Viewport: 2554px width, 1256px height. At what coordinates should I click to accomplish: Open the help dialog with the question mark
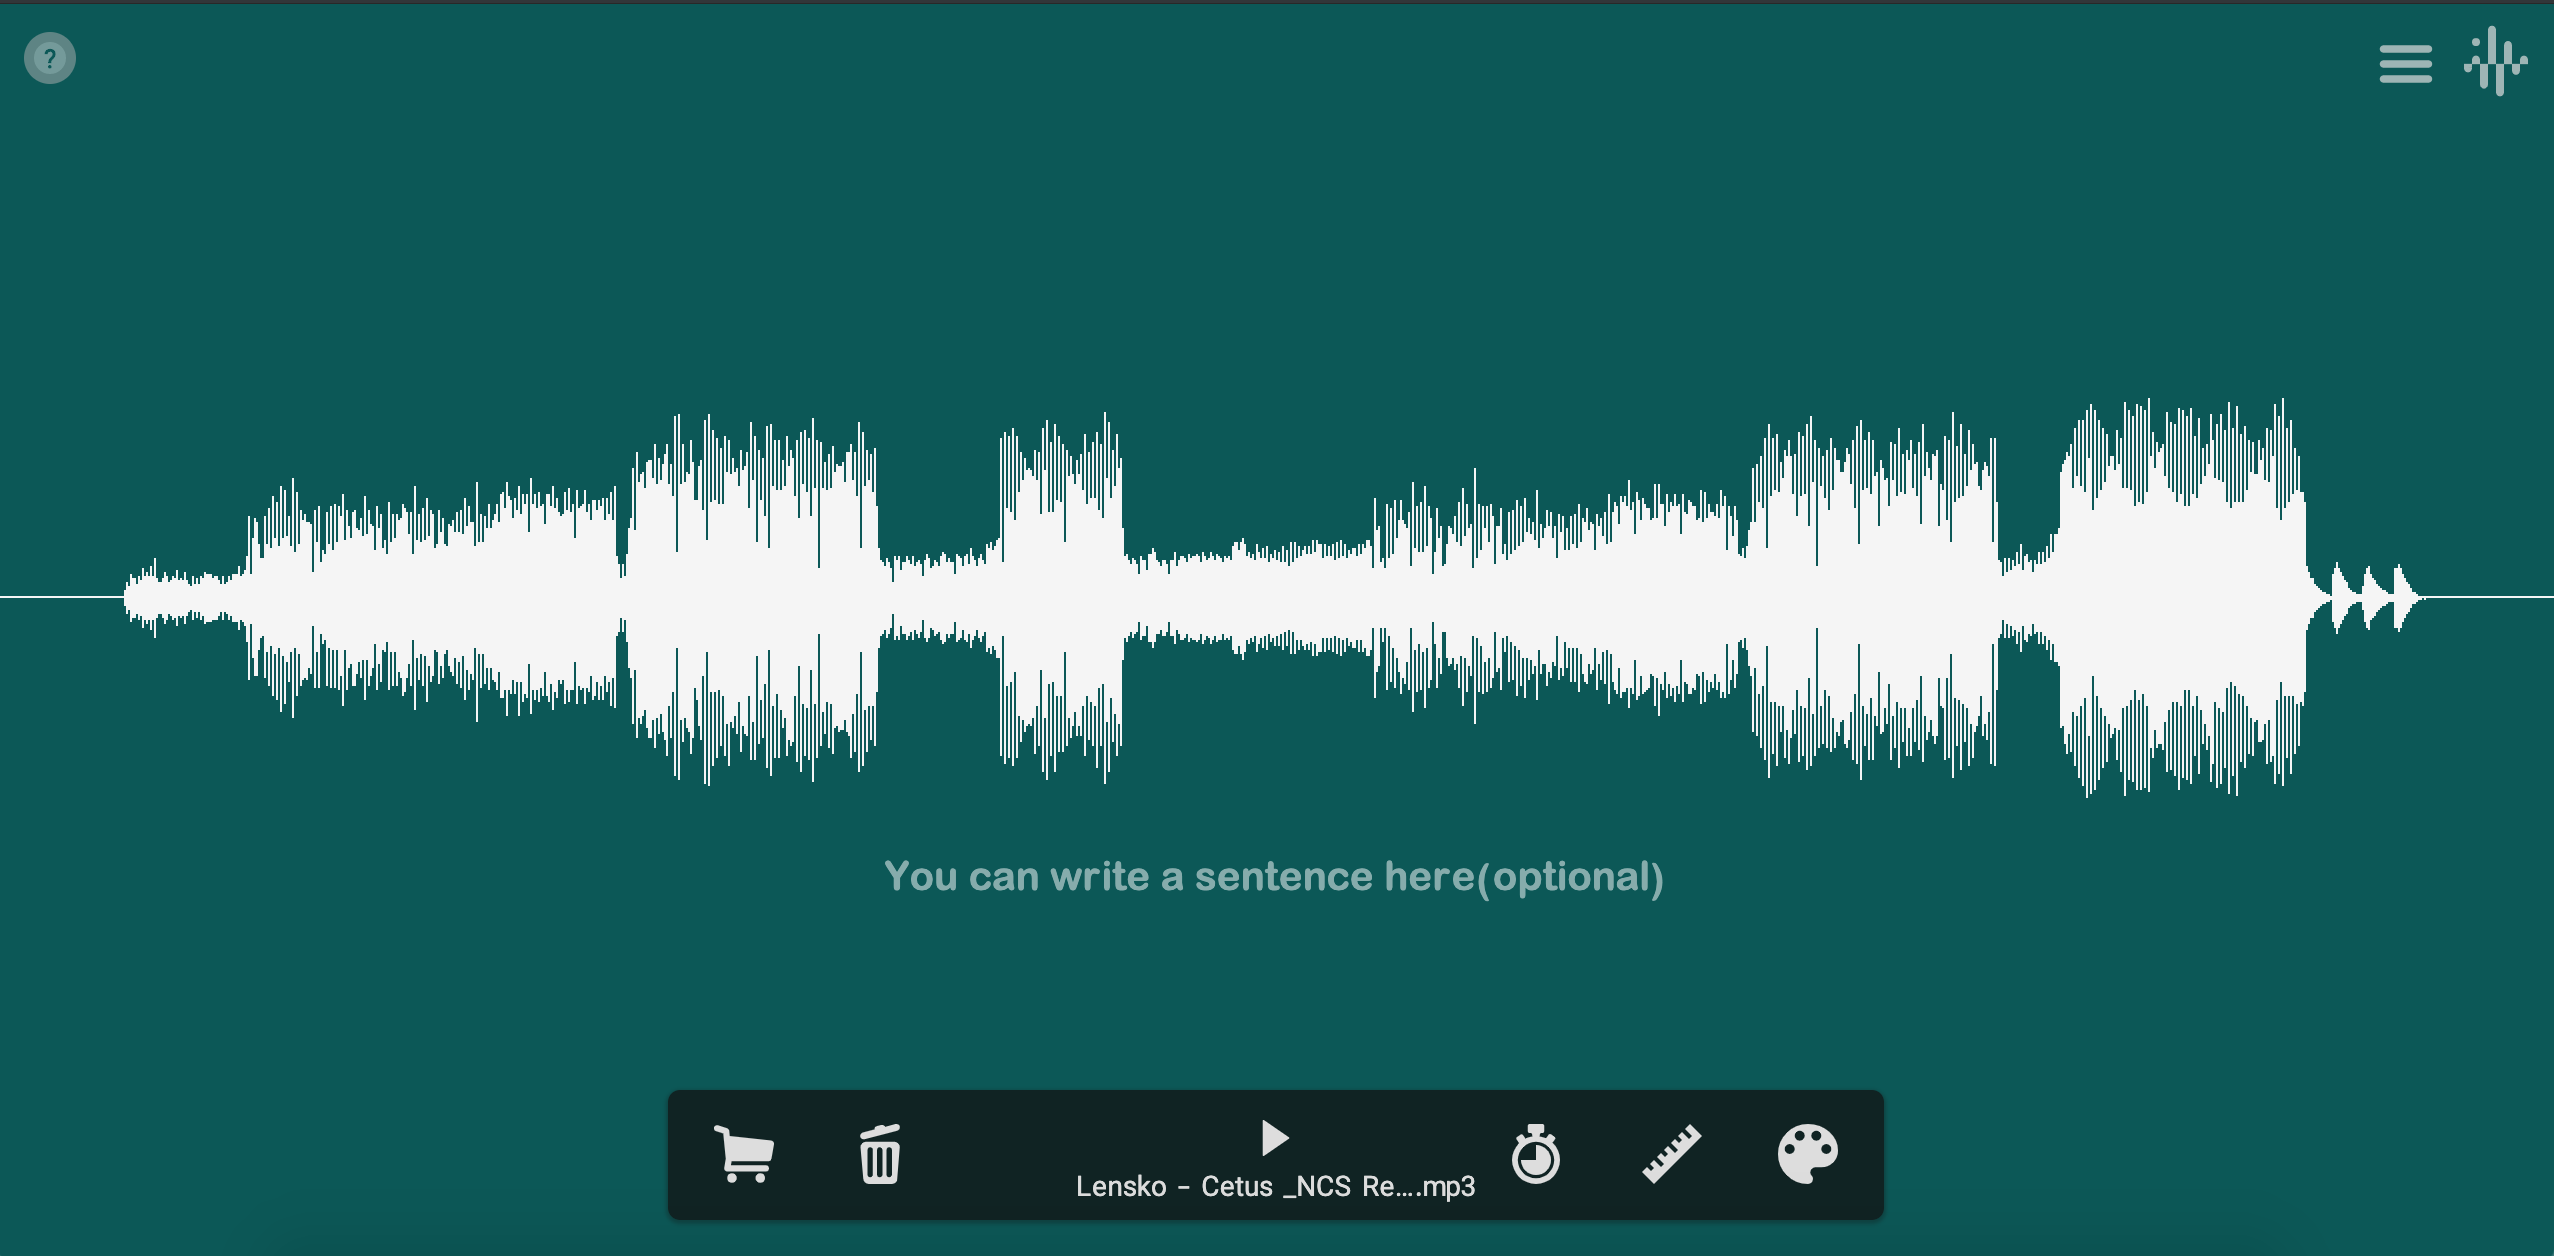(x=48, y=57)
